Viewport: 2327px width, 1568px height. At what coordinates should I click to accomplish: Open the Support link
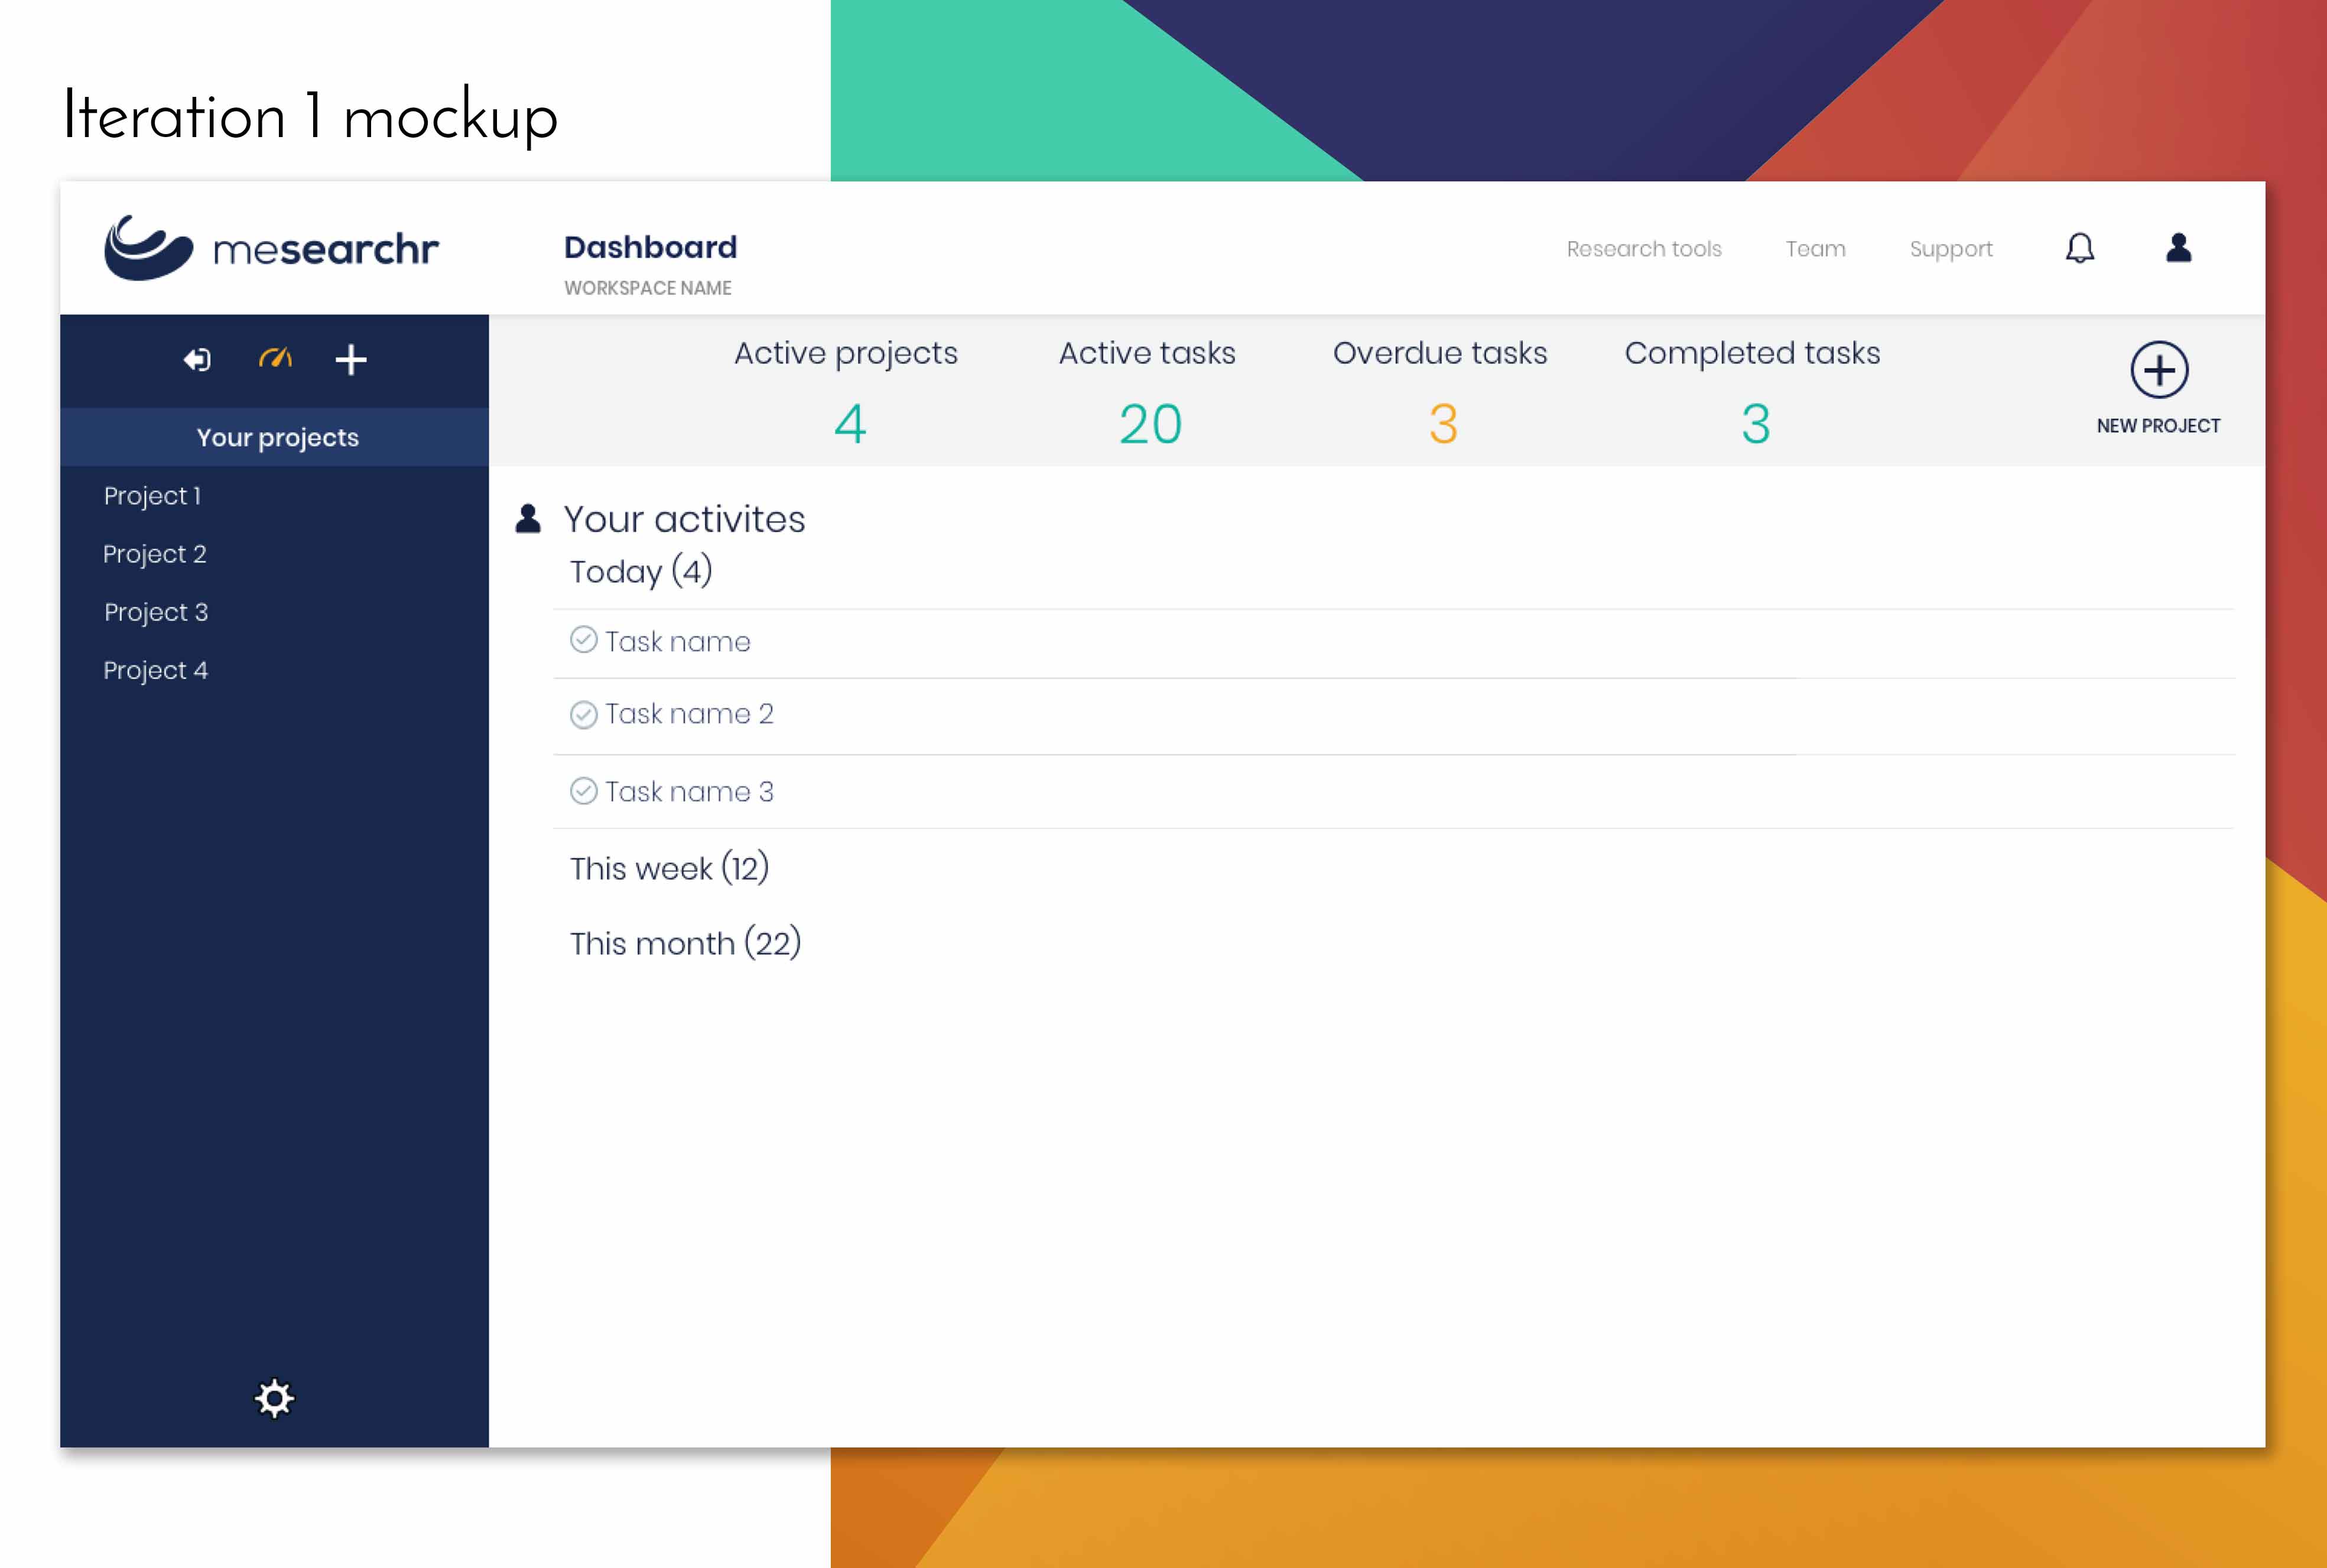pos(1950,249)
